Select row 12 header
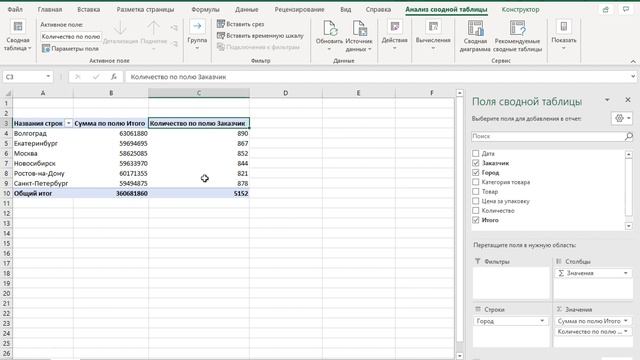Viewport: 640px width, 360px height. pyautogui.click(x=6, y=213)
